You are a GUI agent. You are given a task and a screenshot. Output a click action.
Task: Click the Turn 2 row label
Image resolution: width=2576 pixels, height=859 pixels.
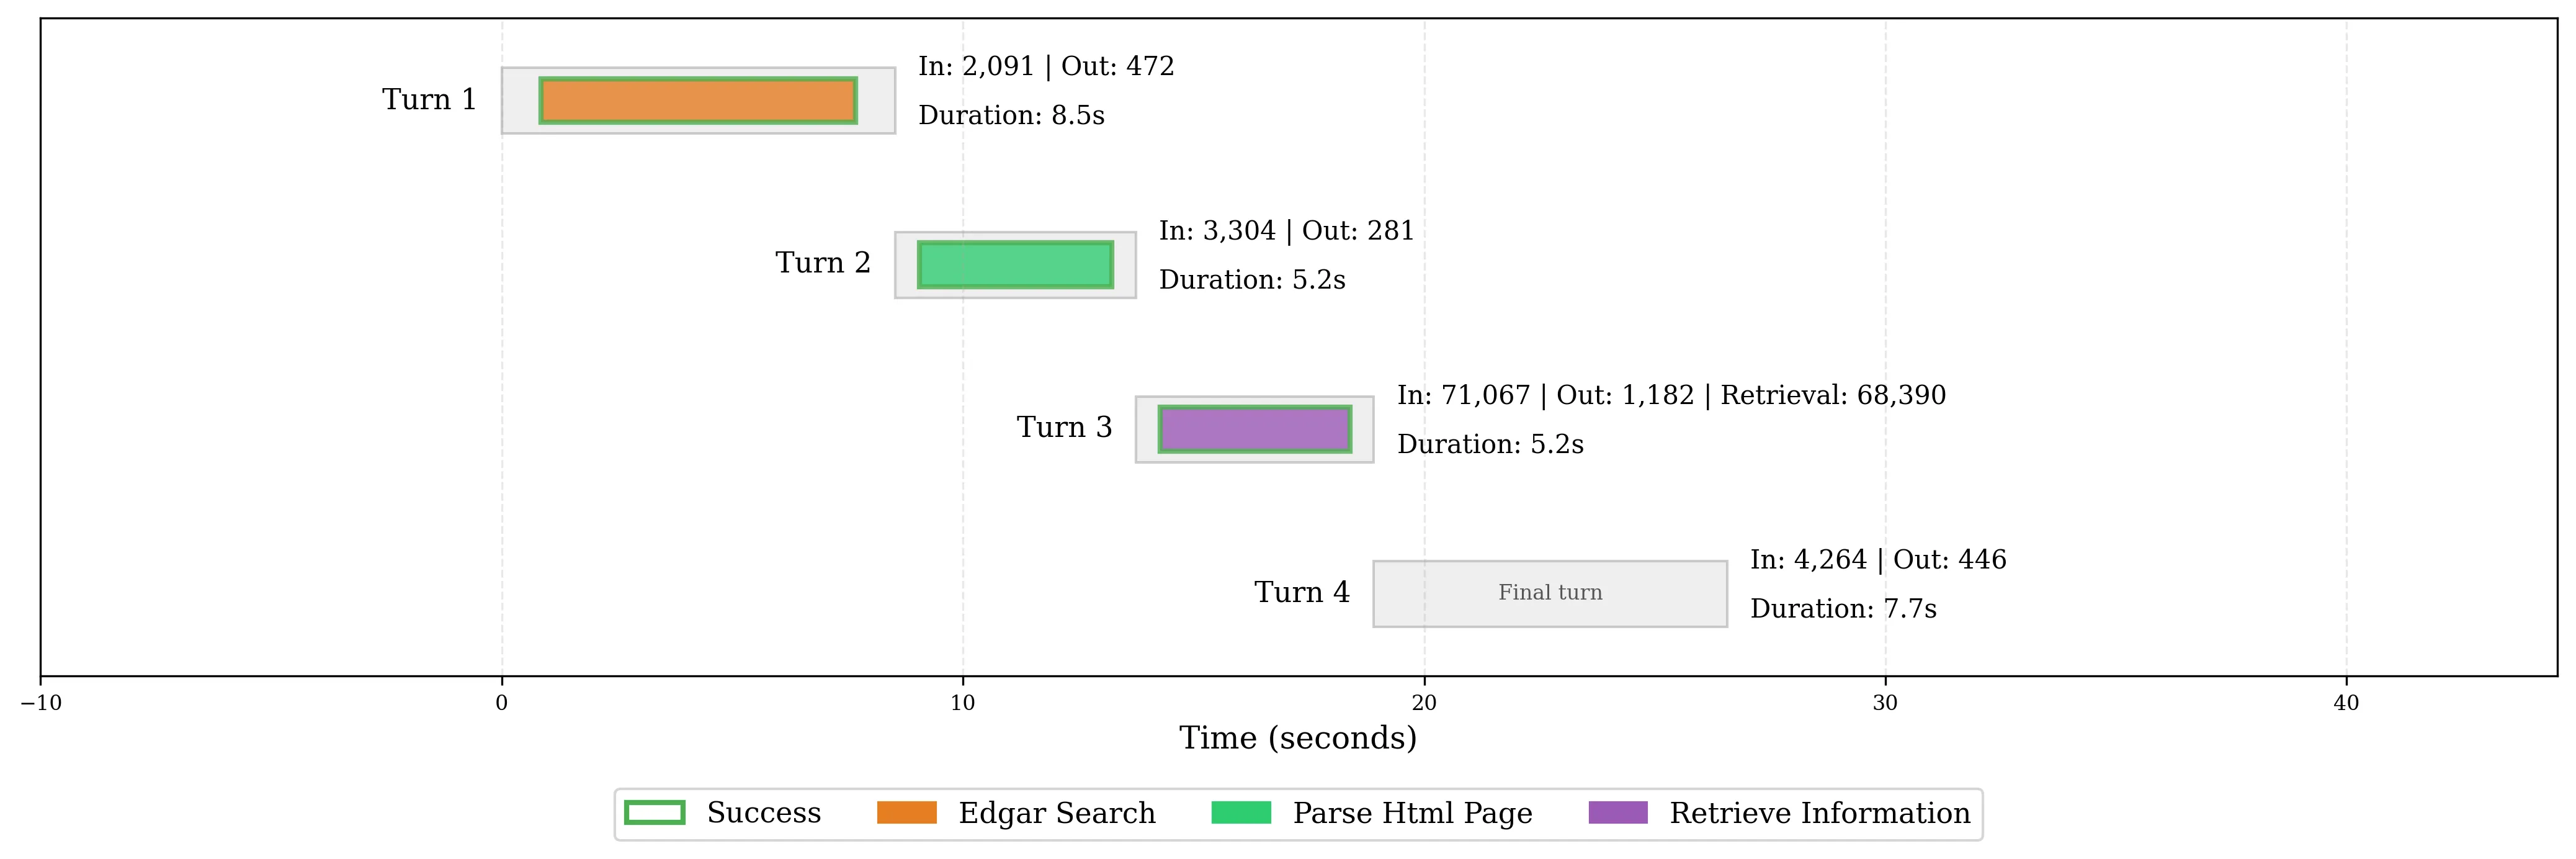click(823, 263)
